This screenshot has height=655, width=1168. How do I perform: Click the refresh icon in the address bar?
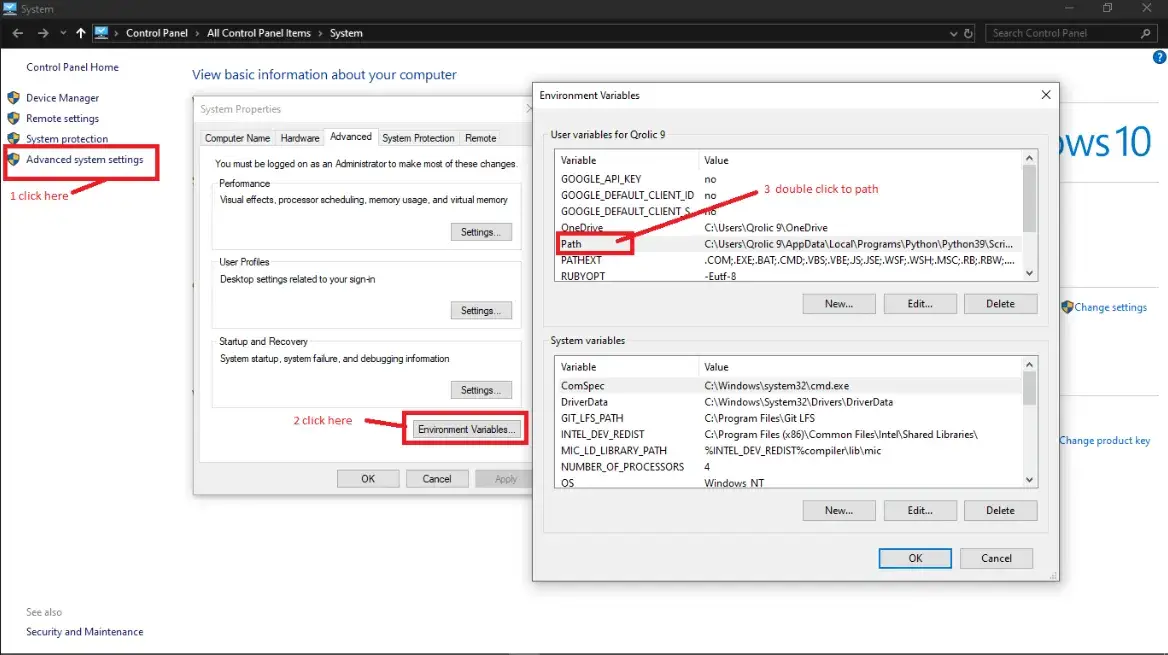click(968, 33)
